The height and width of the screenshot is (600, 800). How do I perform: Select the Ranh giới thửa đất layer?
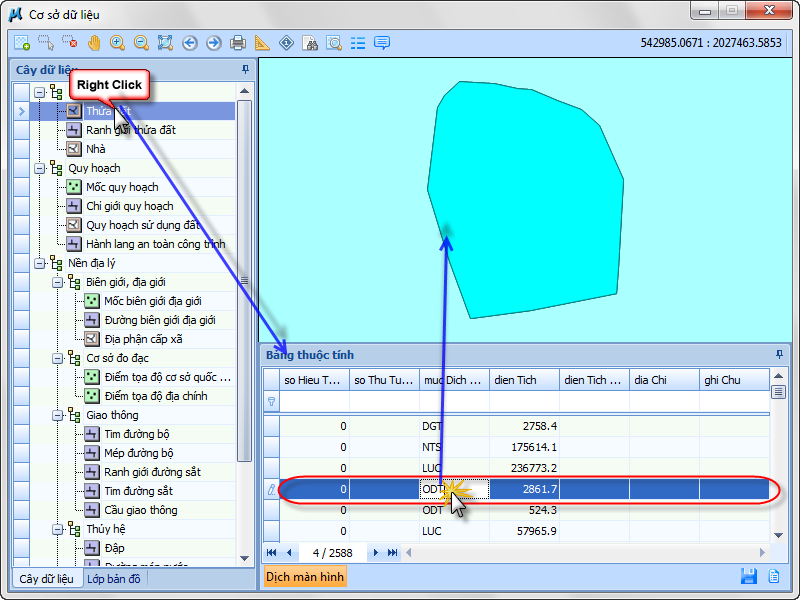(x=130, y=130)
